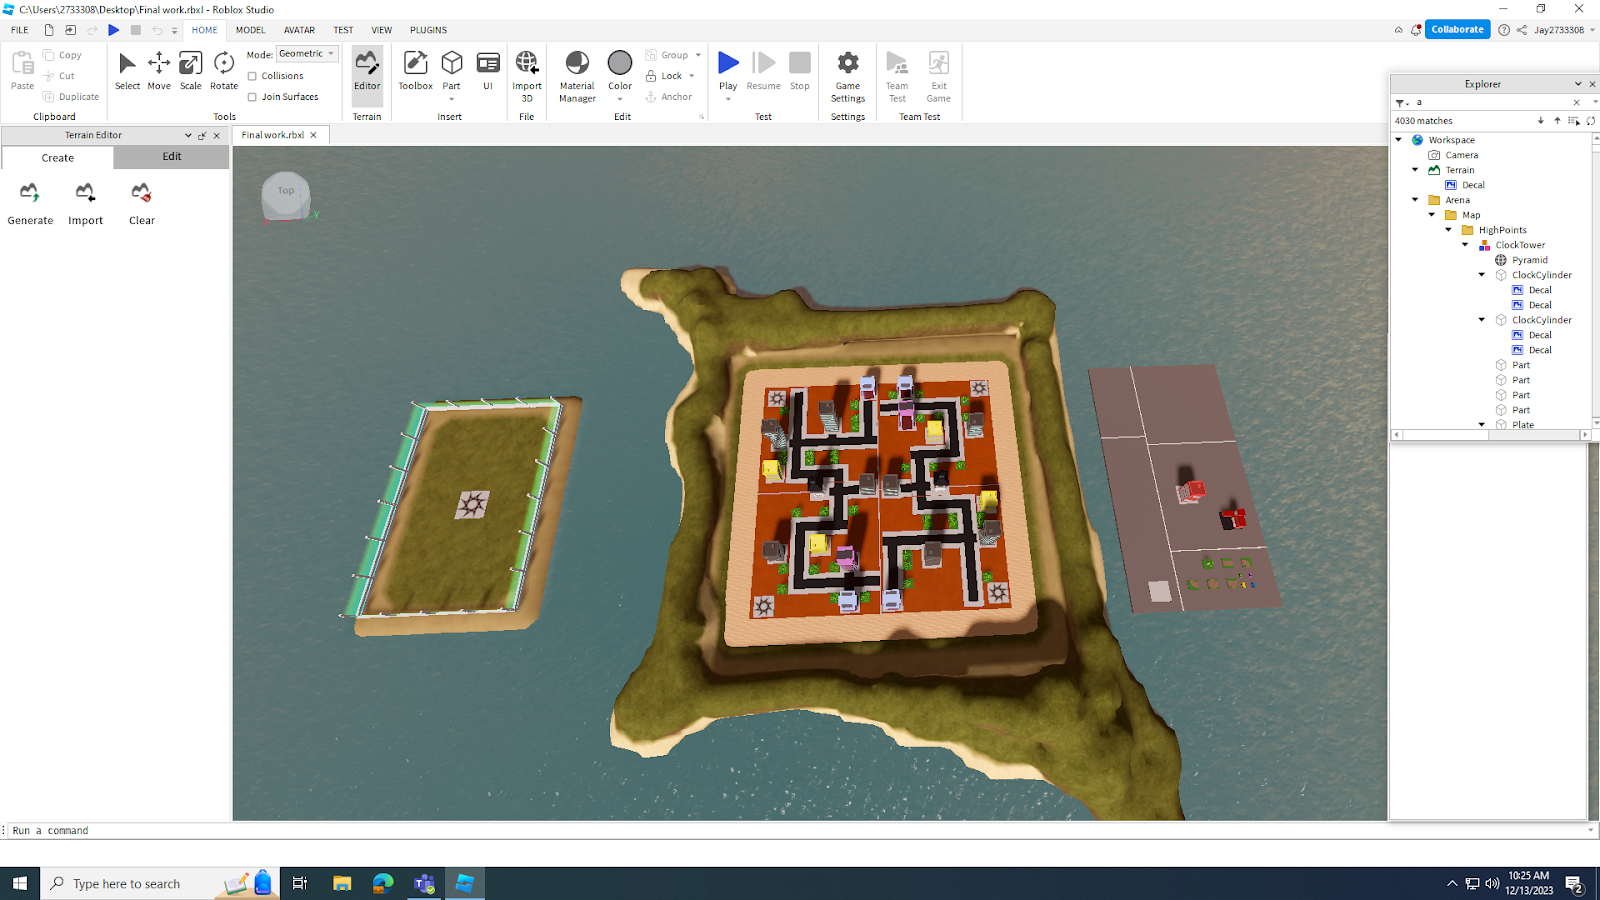
Task: Collapse the ClockTower model
Action: click(x=1466, y=245)
